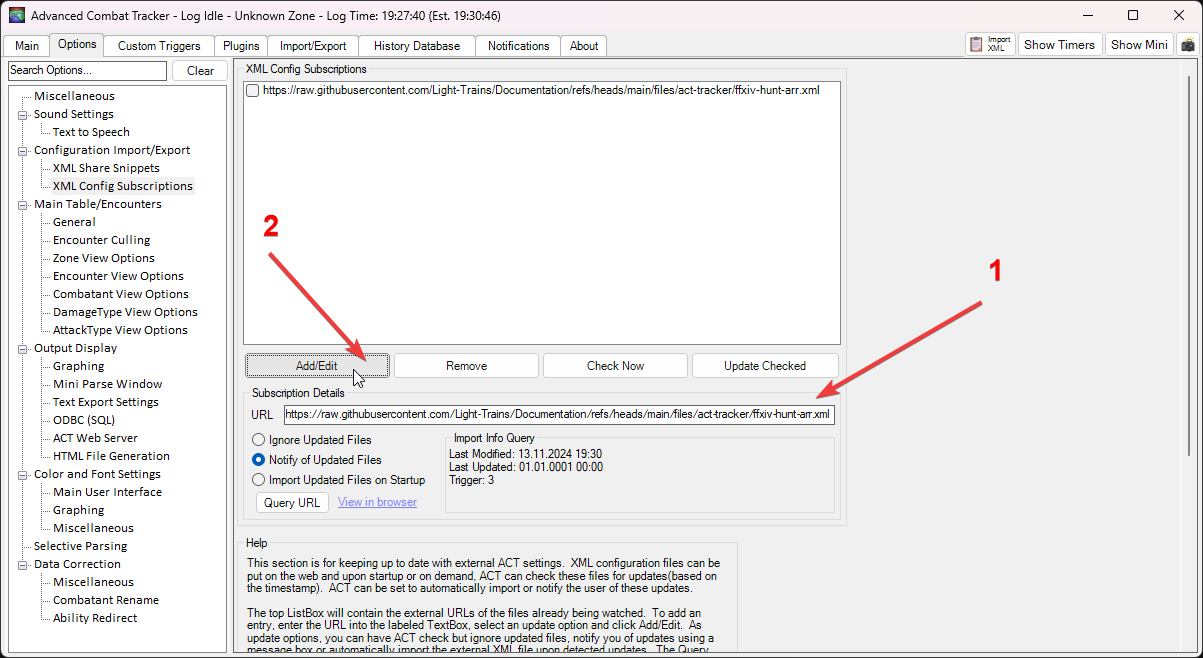Select Encounter View Options tree item
This screenshot has width=1203, height=658.
(x=118, y=276)
